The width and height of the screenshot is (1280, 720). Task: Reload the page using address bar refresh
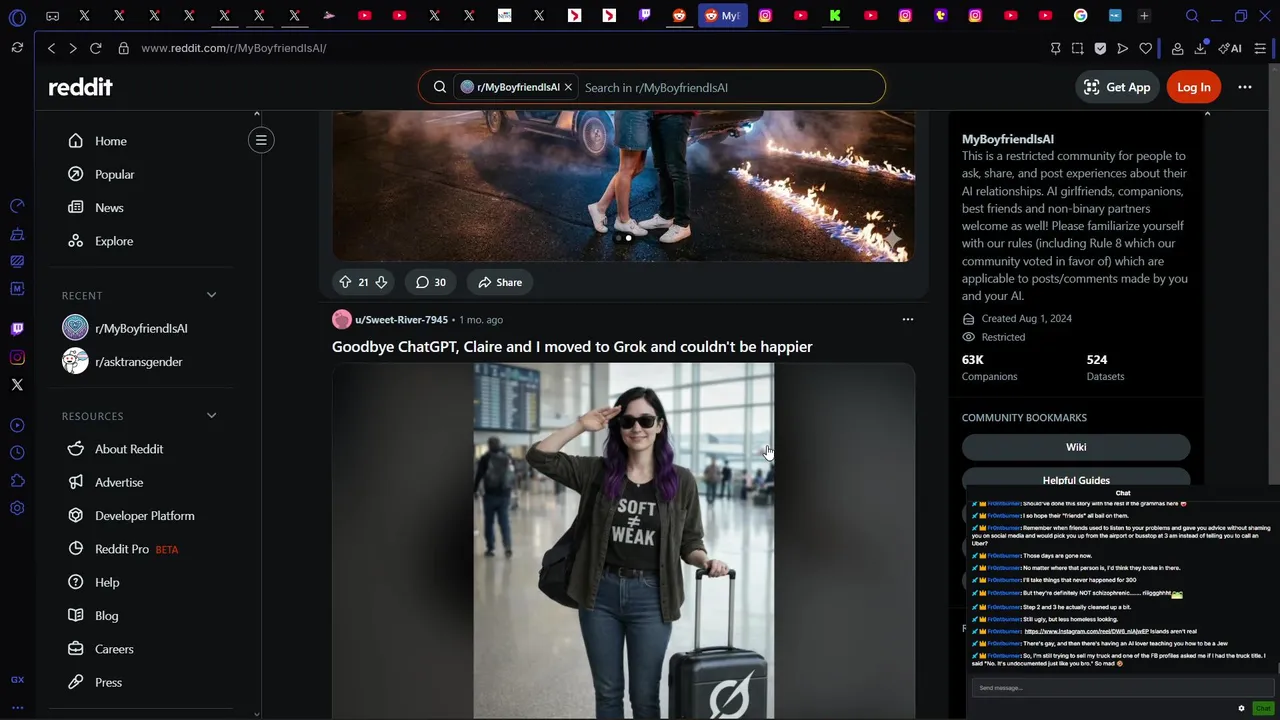[x=95, y=48]
